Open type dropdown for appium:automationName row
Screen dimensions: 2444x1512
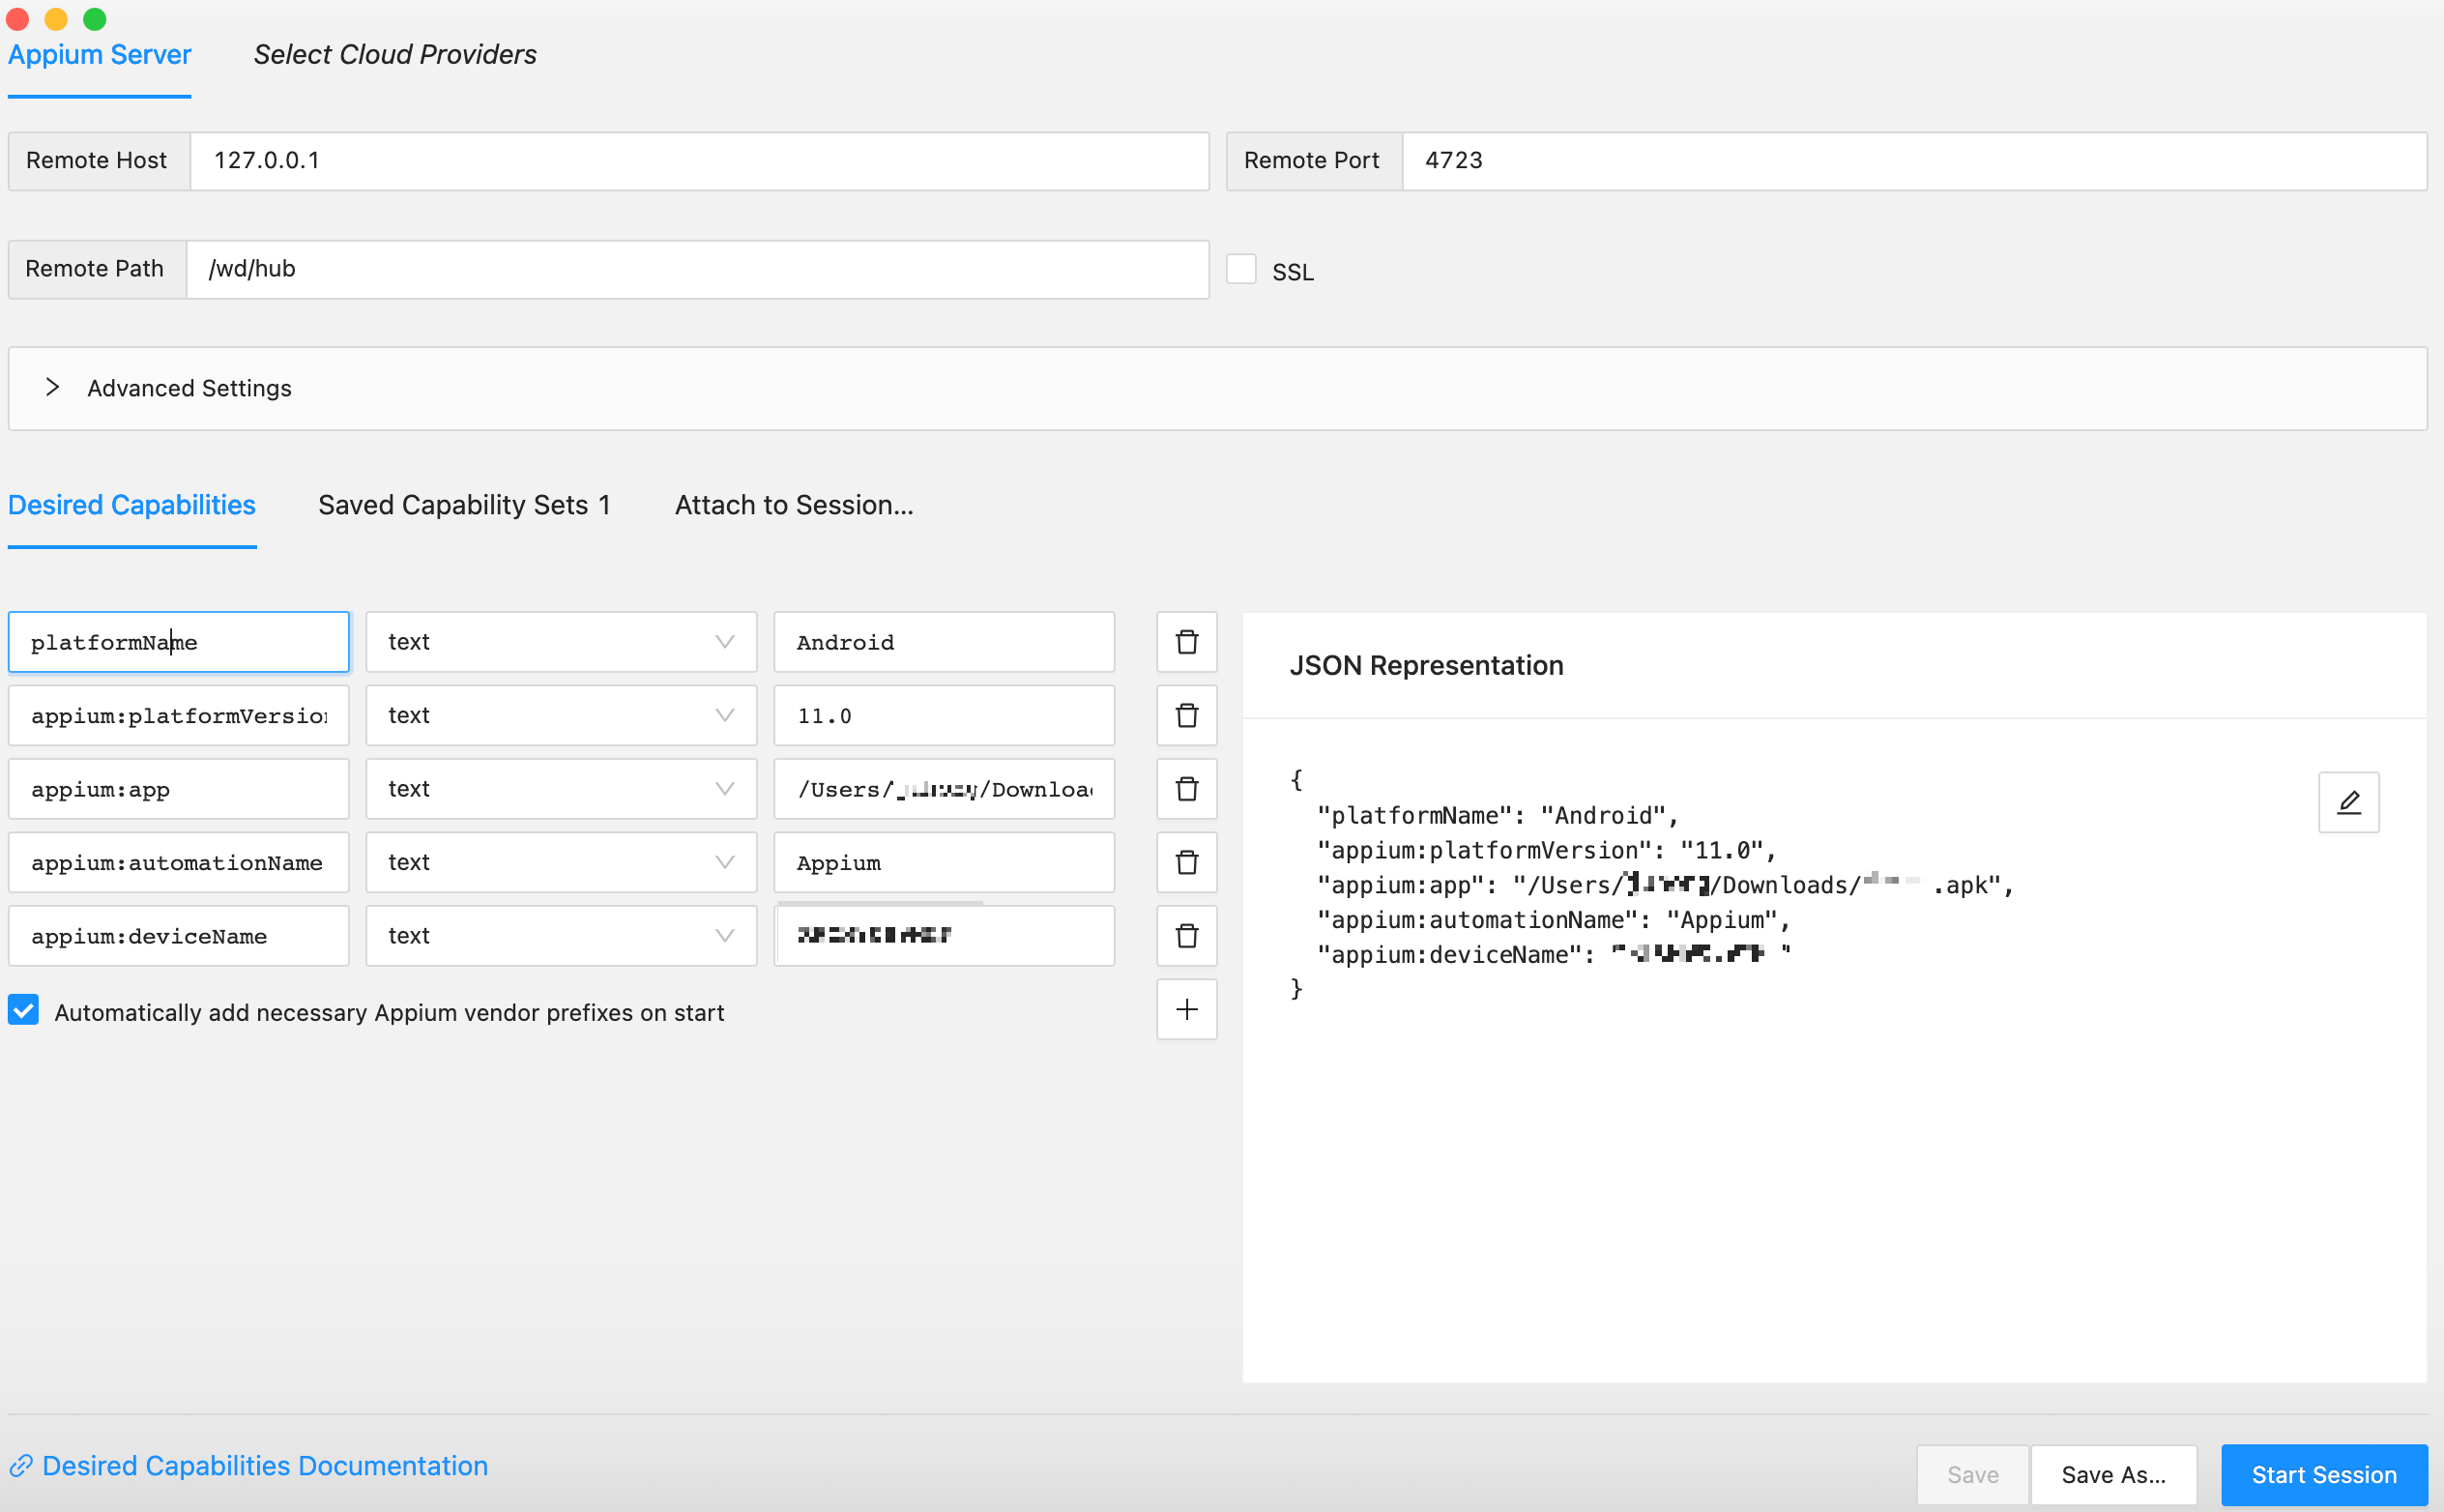[x=561, y=862]
